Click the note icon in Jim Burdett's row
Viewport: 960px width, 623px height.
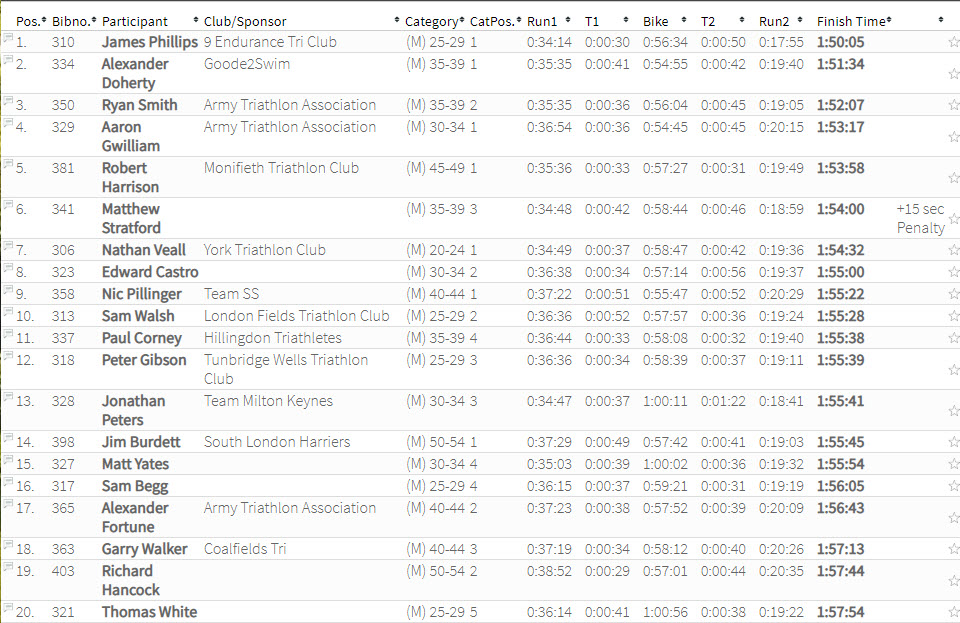pos(8,438)
